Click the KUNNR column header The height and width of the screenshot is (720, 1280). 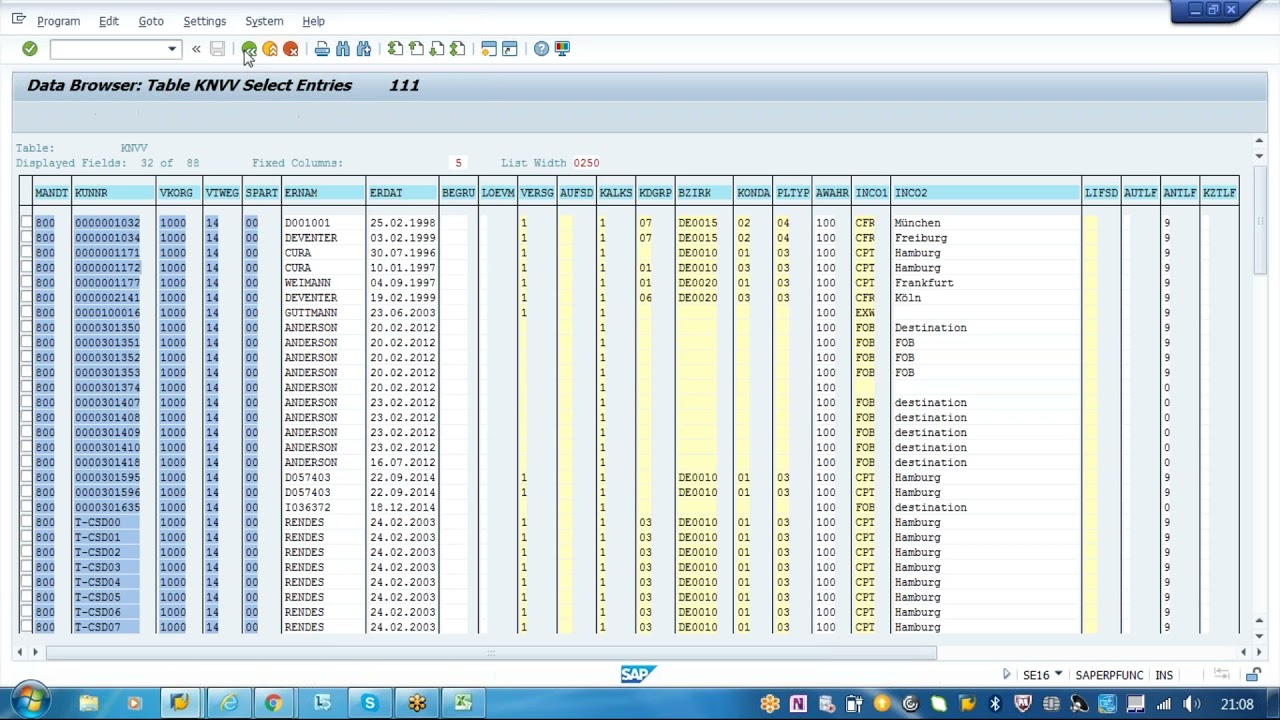point(114,193)
